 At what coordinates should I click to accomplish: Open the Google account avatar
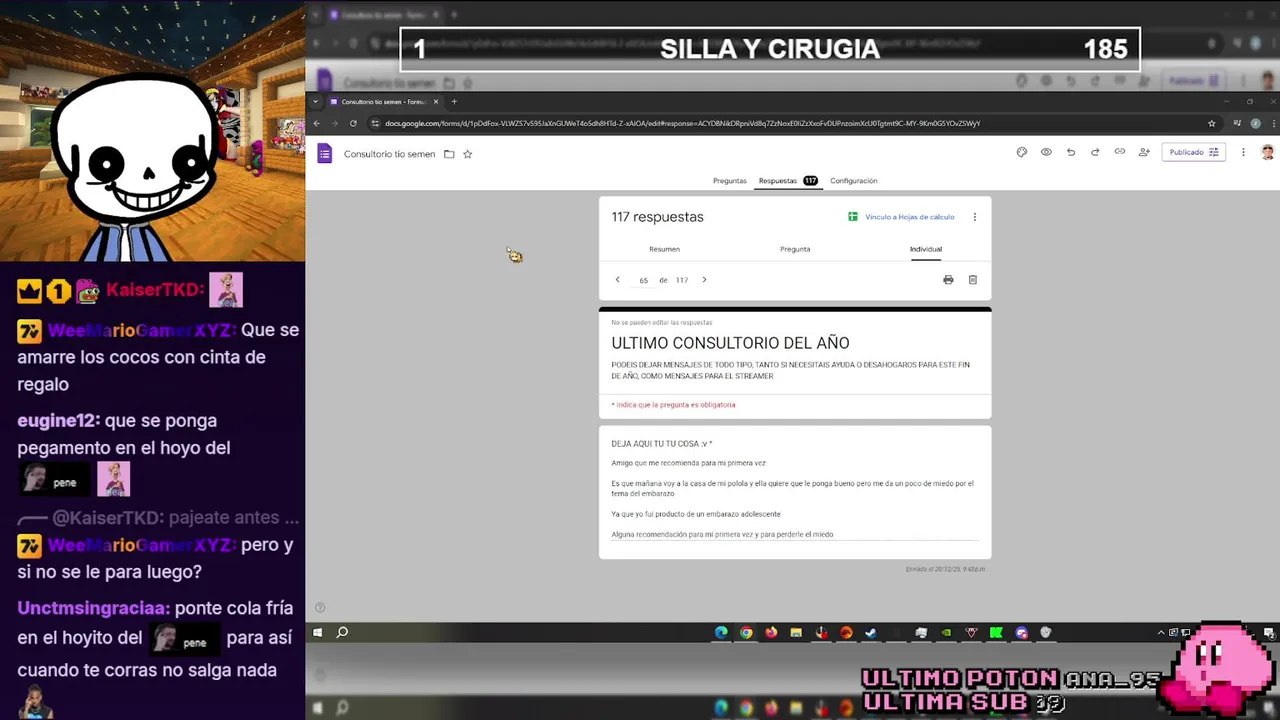[1267, 152]
